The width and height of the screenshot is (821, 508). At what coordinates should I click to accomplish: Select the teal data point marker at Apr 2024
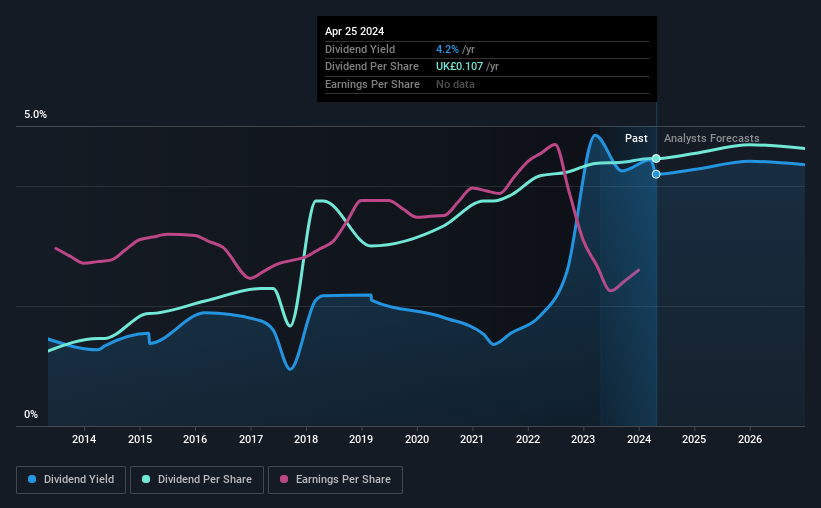656,159
